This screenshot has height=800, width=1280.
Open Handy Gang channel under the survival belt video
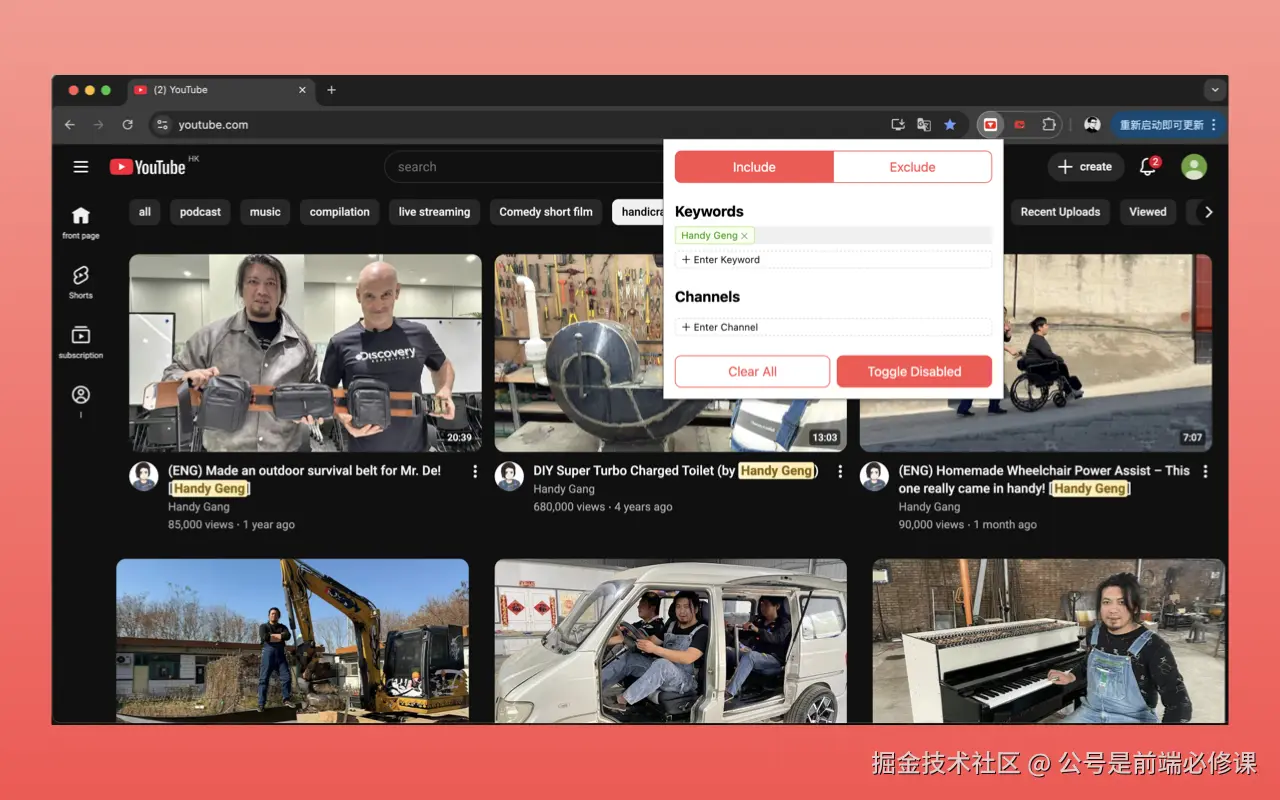[199, 507]
